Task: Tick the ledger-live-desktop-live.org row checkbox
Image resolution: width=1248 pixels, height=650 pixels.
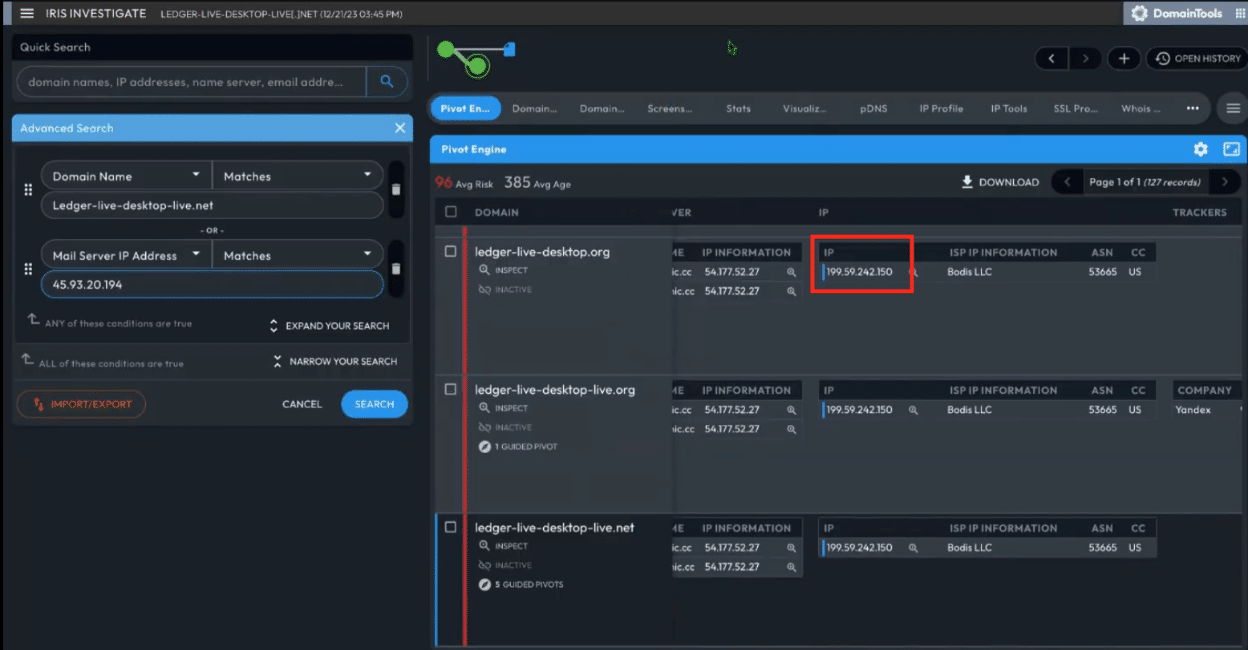Action: 449,389
